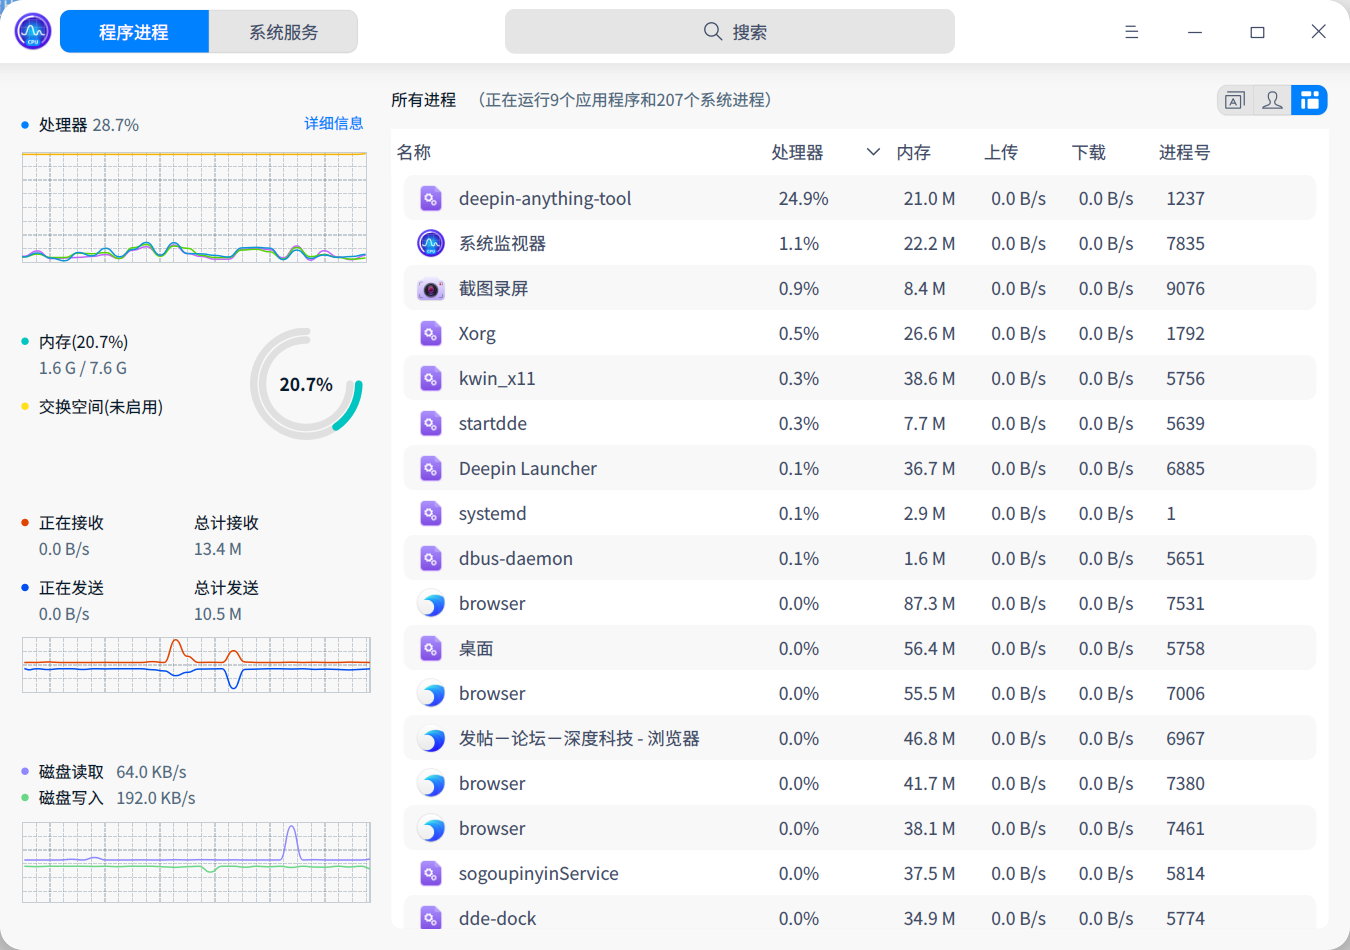Click the 交换空间(未启用) label
This screenshot has height=950, width=1350.
[x=101, y=407]
